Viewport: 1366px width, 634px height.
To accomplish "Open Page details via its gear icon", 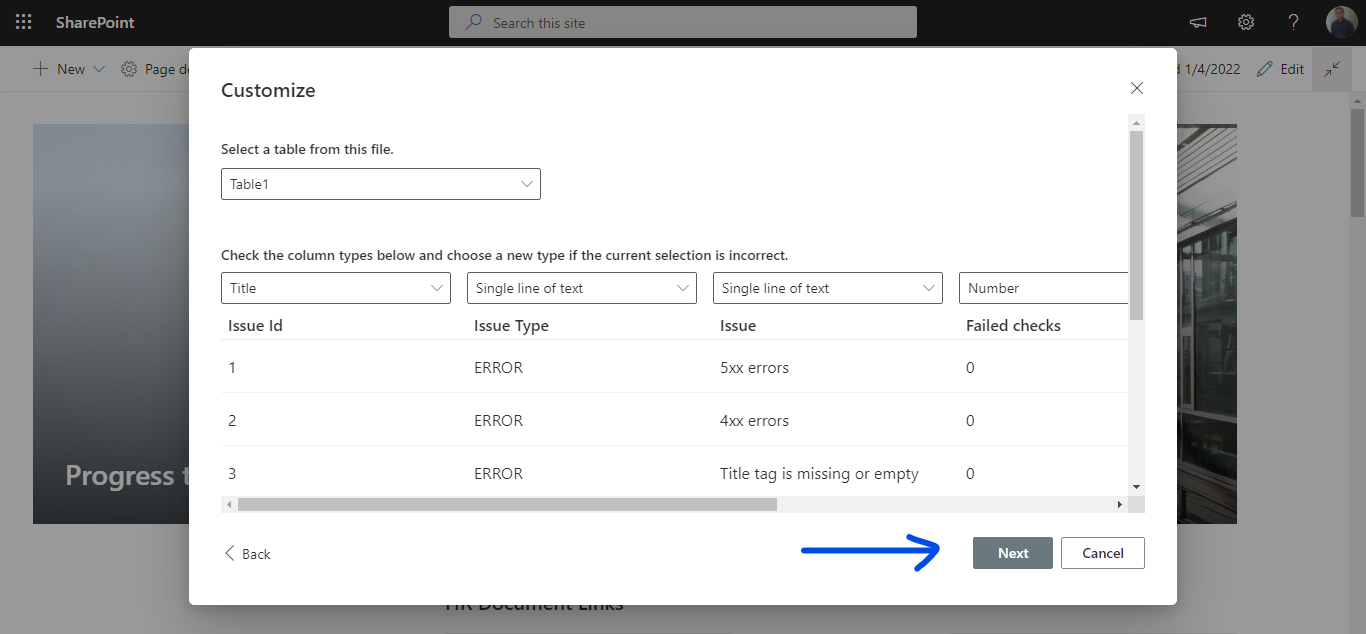I will 128,68.
